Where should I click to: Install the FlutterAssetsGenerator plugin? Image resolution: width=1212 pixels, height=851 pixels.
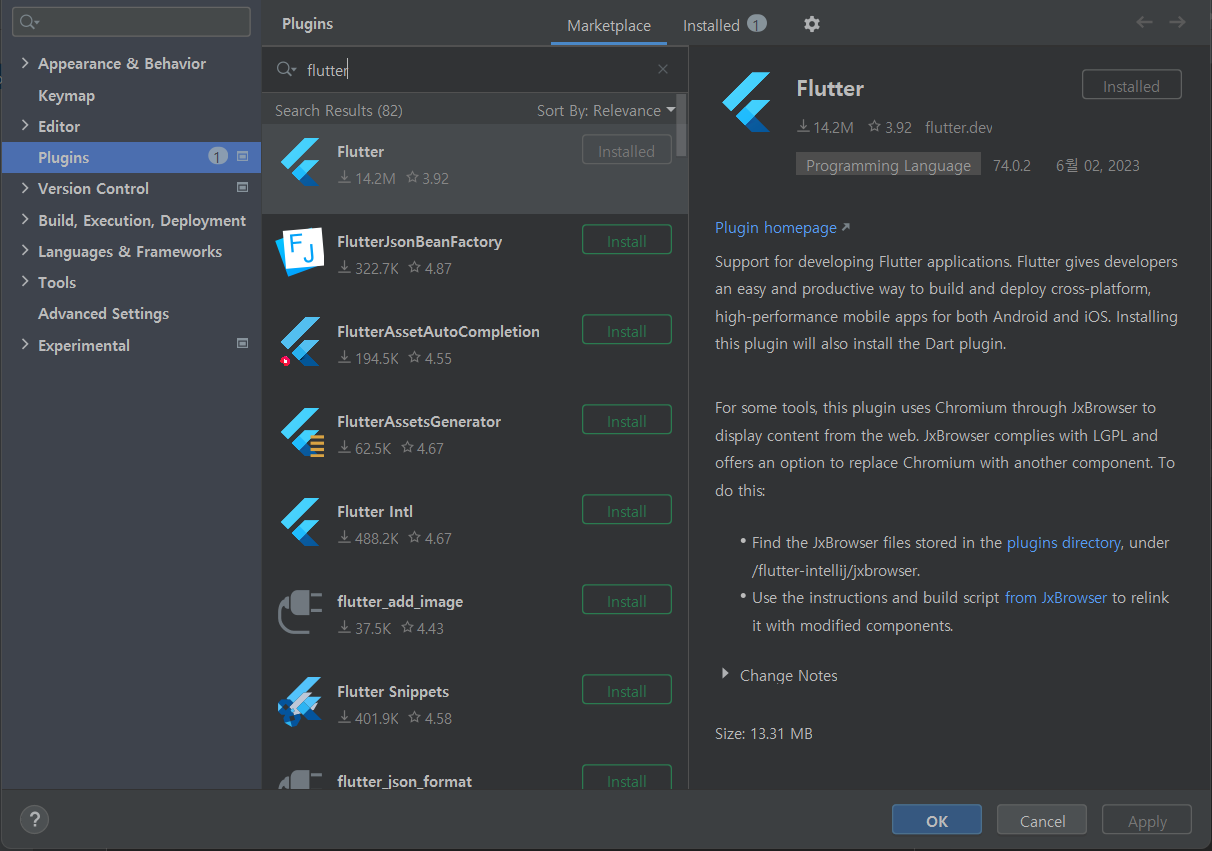[627, 421]
